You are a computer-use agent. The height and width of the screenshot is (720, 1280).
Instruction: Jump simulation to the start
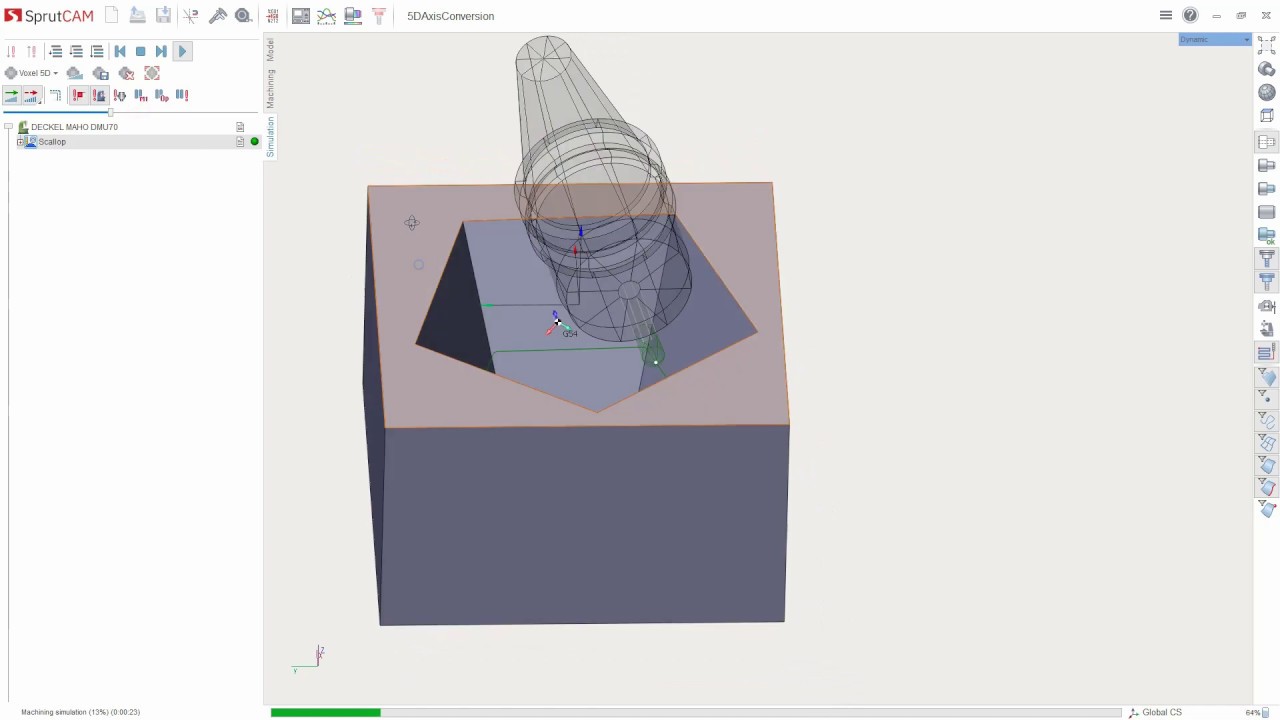click(x=120, y=51)
